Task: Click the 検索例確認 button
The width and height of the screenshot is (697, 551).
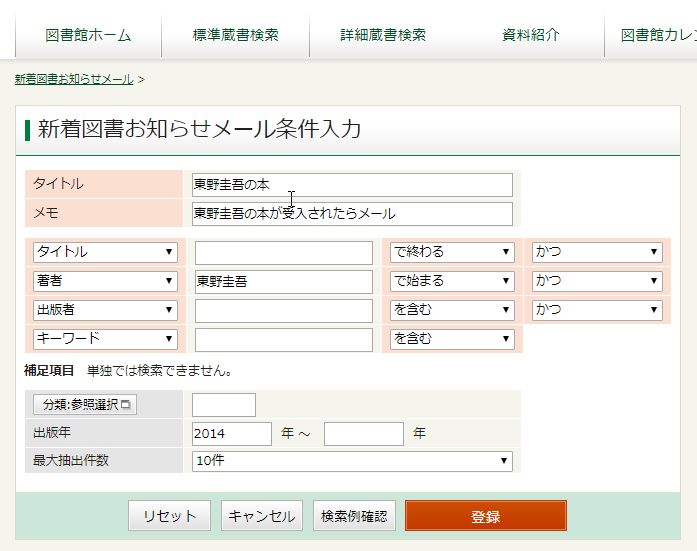Action: (x=355, y=516)
